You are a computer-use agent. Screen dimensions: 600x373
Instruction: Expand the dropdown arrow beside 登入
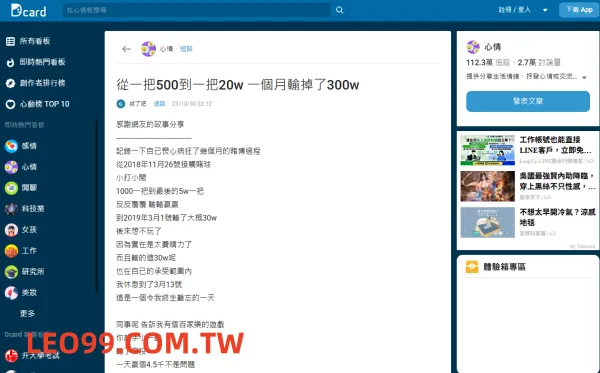pyautogui.click(x=545, y=10)
